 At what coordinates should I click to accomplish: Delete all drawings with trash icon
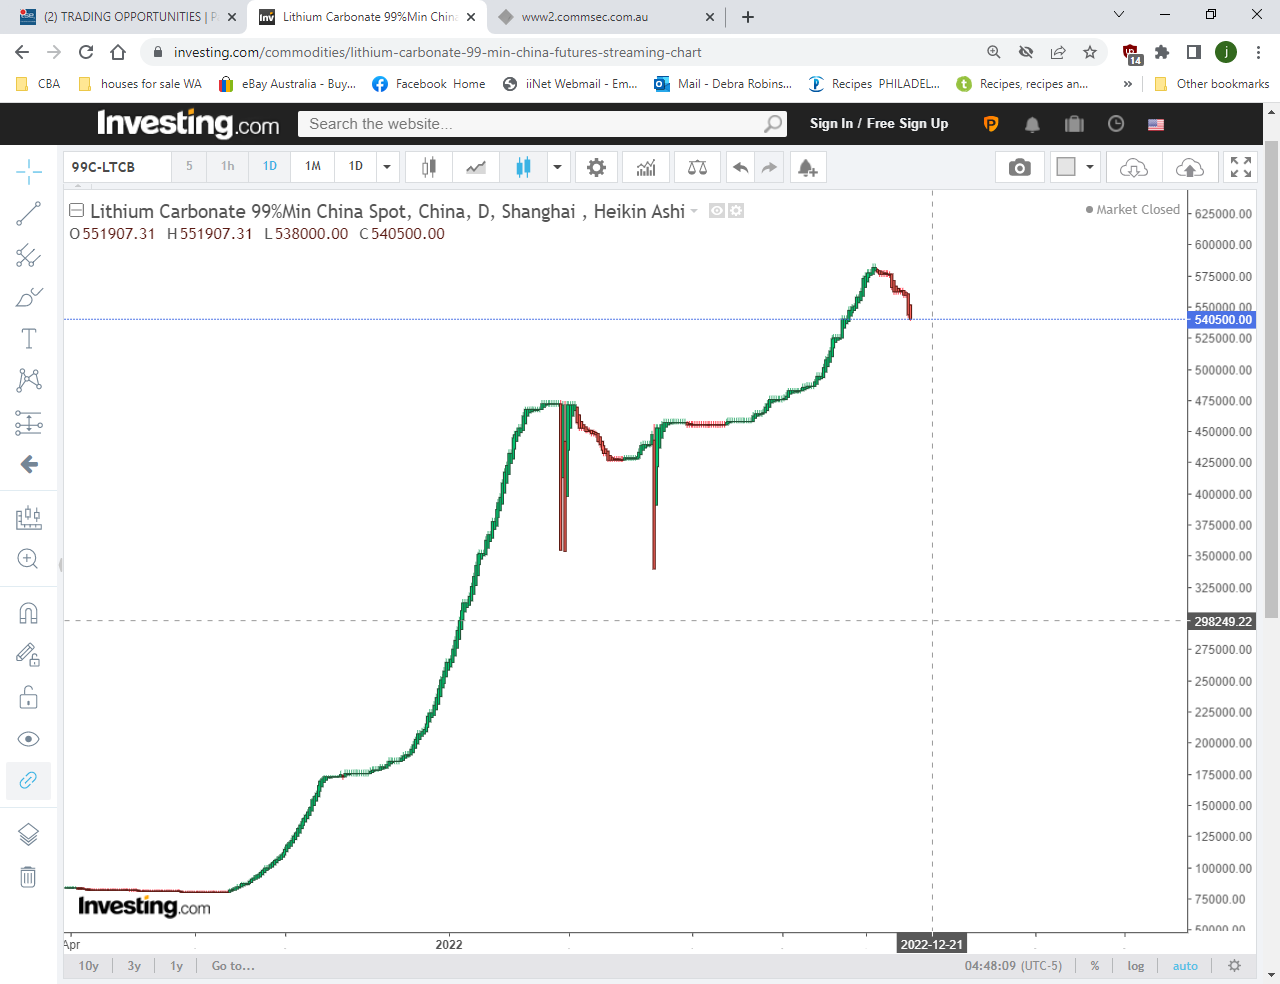28,877
